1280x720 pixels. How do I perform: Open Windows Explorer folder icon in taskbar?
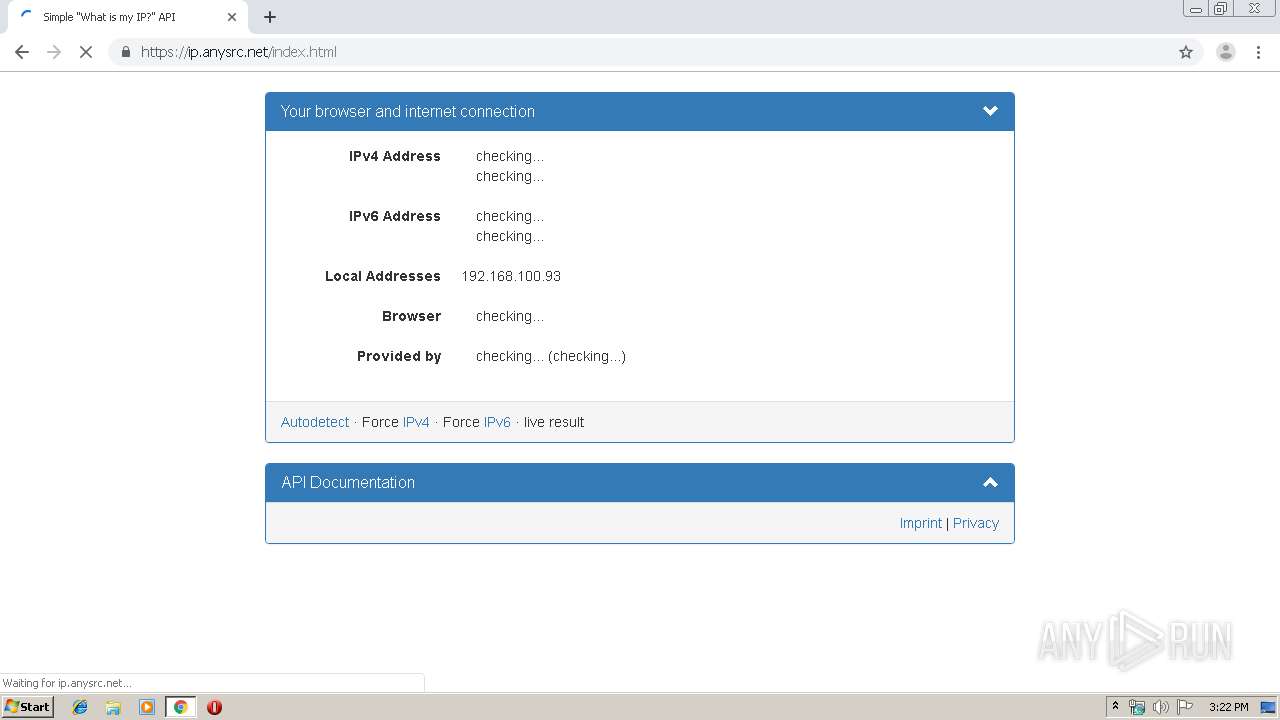[x=113, y=707]
